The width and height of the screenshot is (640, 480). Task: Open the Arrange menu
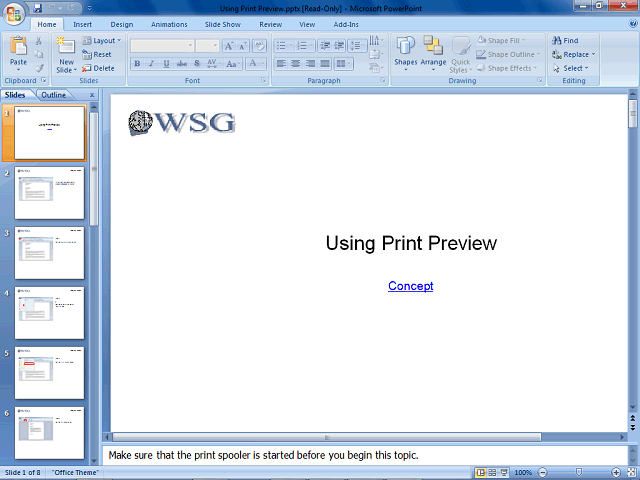pyautogui.click(x=433, y=54)
